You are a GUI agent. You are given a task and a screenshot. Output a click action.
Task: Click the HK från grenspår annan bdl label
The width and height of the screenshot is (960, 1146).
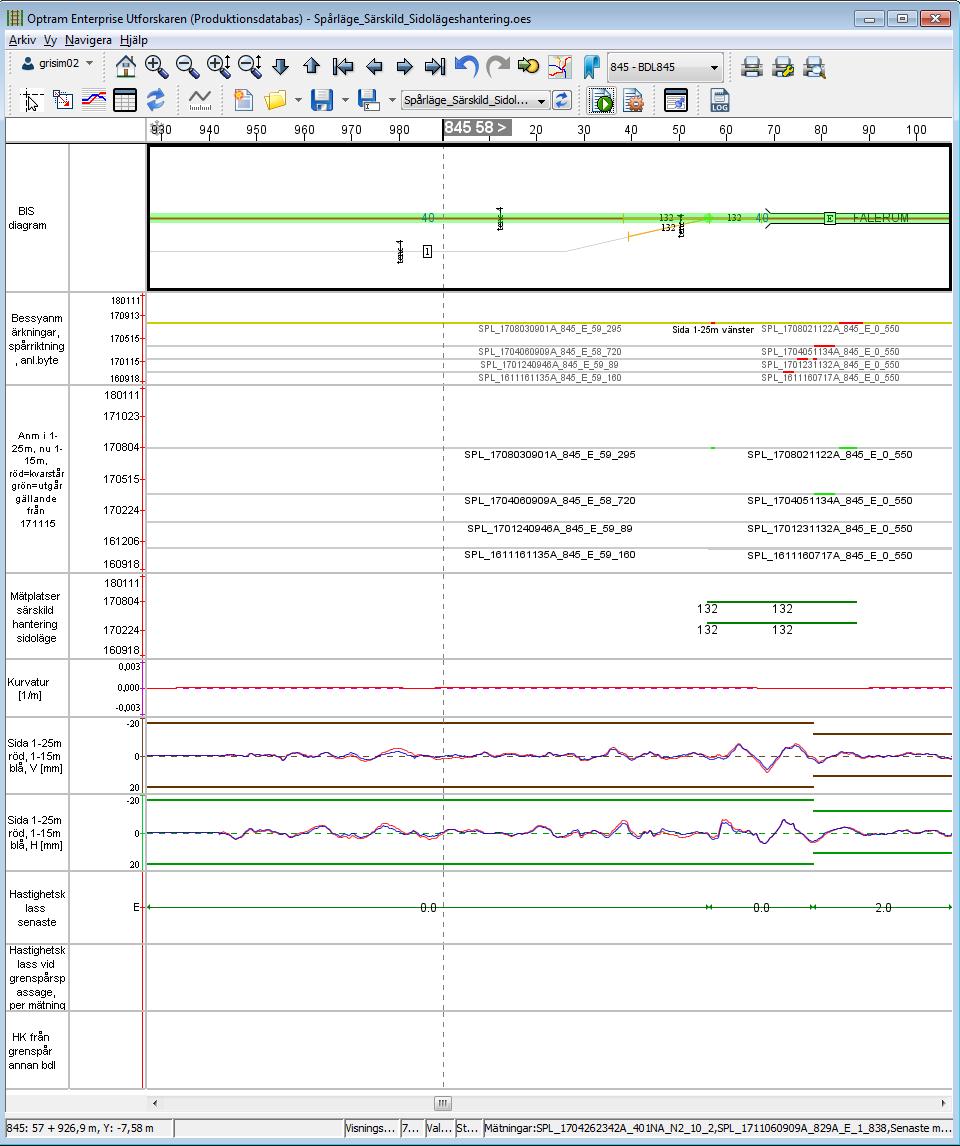(30, 1051)
